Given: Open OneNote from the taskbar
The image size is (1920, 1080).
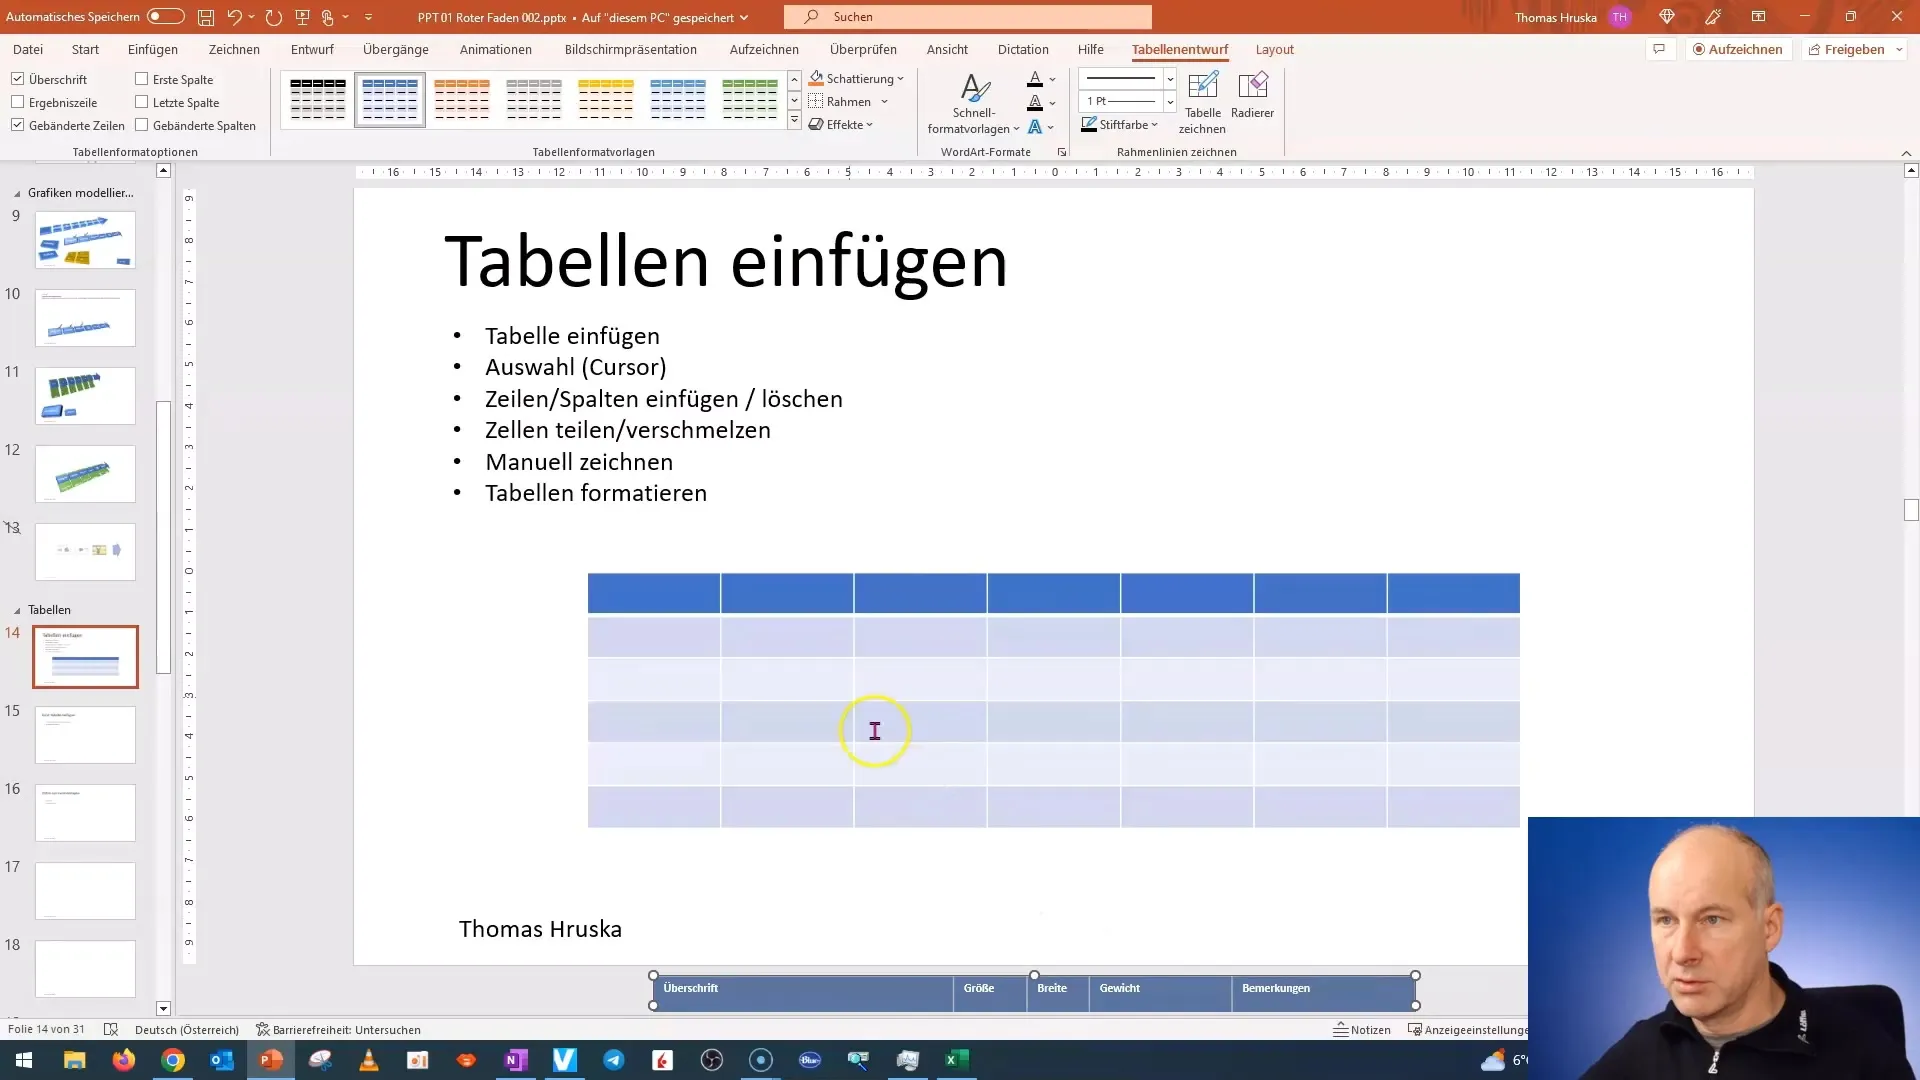Looking at the screenshot, I should coord(516,1060).
